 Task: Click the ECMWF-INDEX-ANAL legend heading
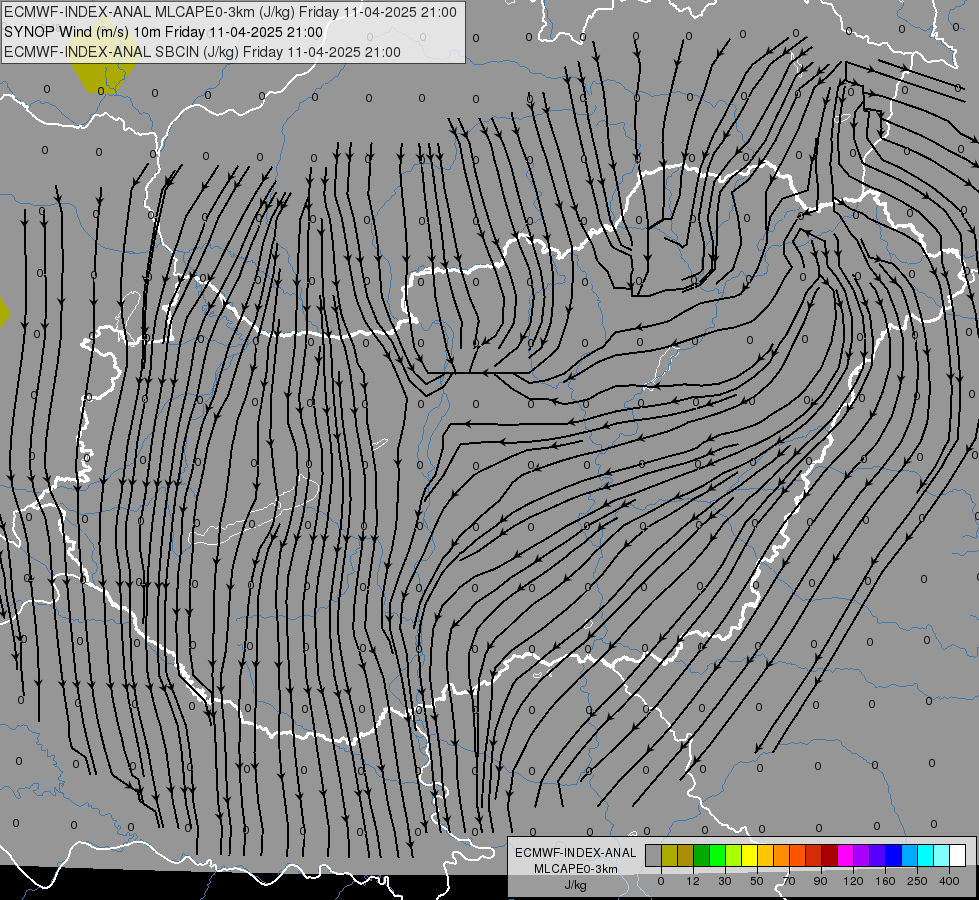point(576,853)
